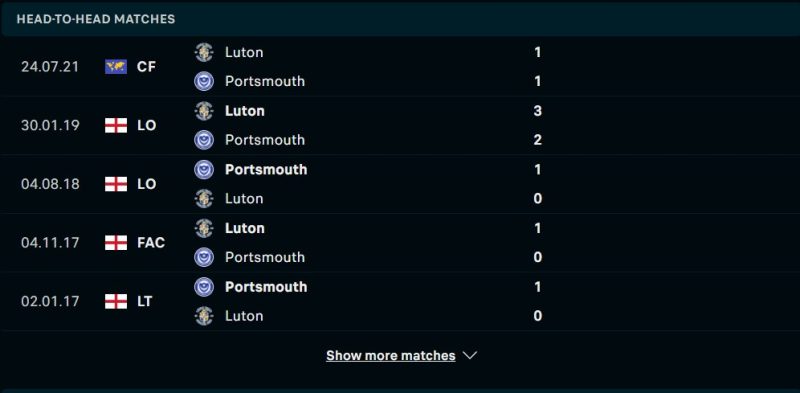Image resolution: width=800 pixels, height=393 pixels.
Task: Click the Show more matches link
Action: (x=390, y=355)
